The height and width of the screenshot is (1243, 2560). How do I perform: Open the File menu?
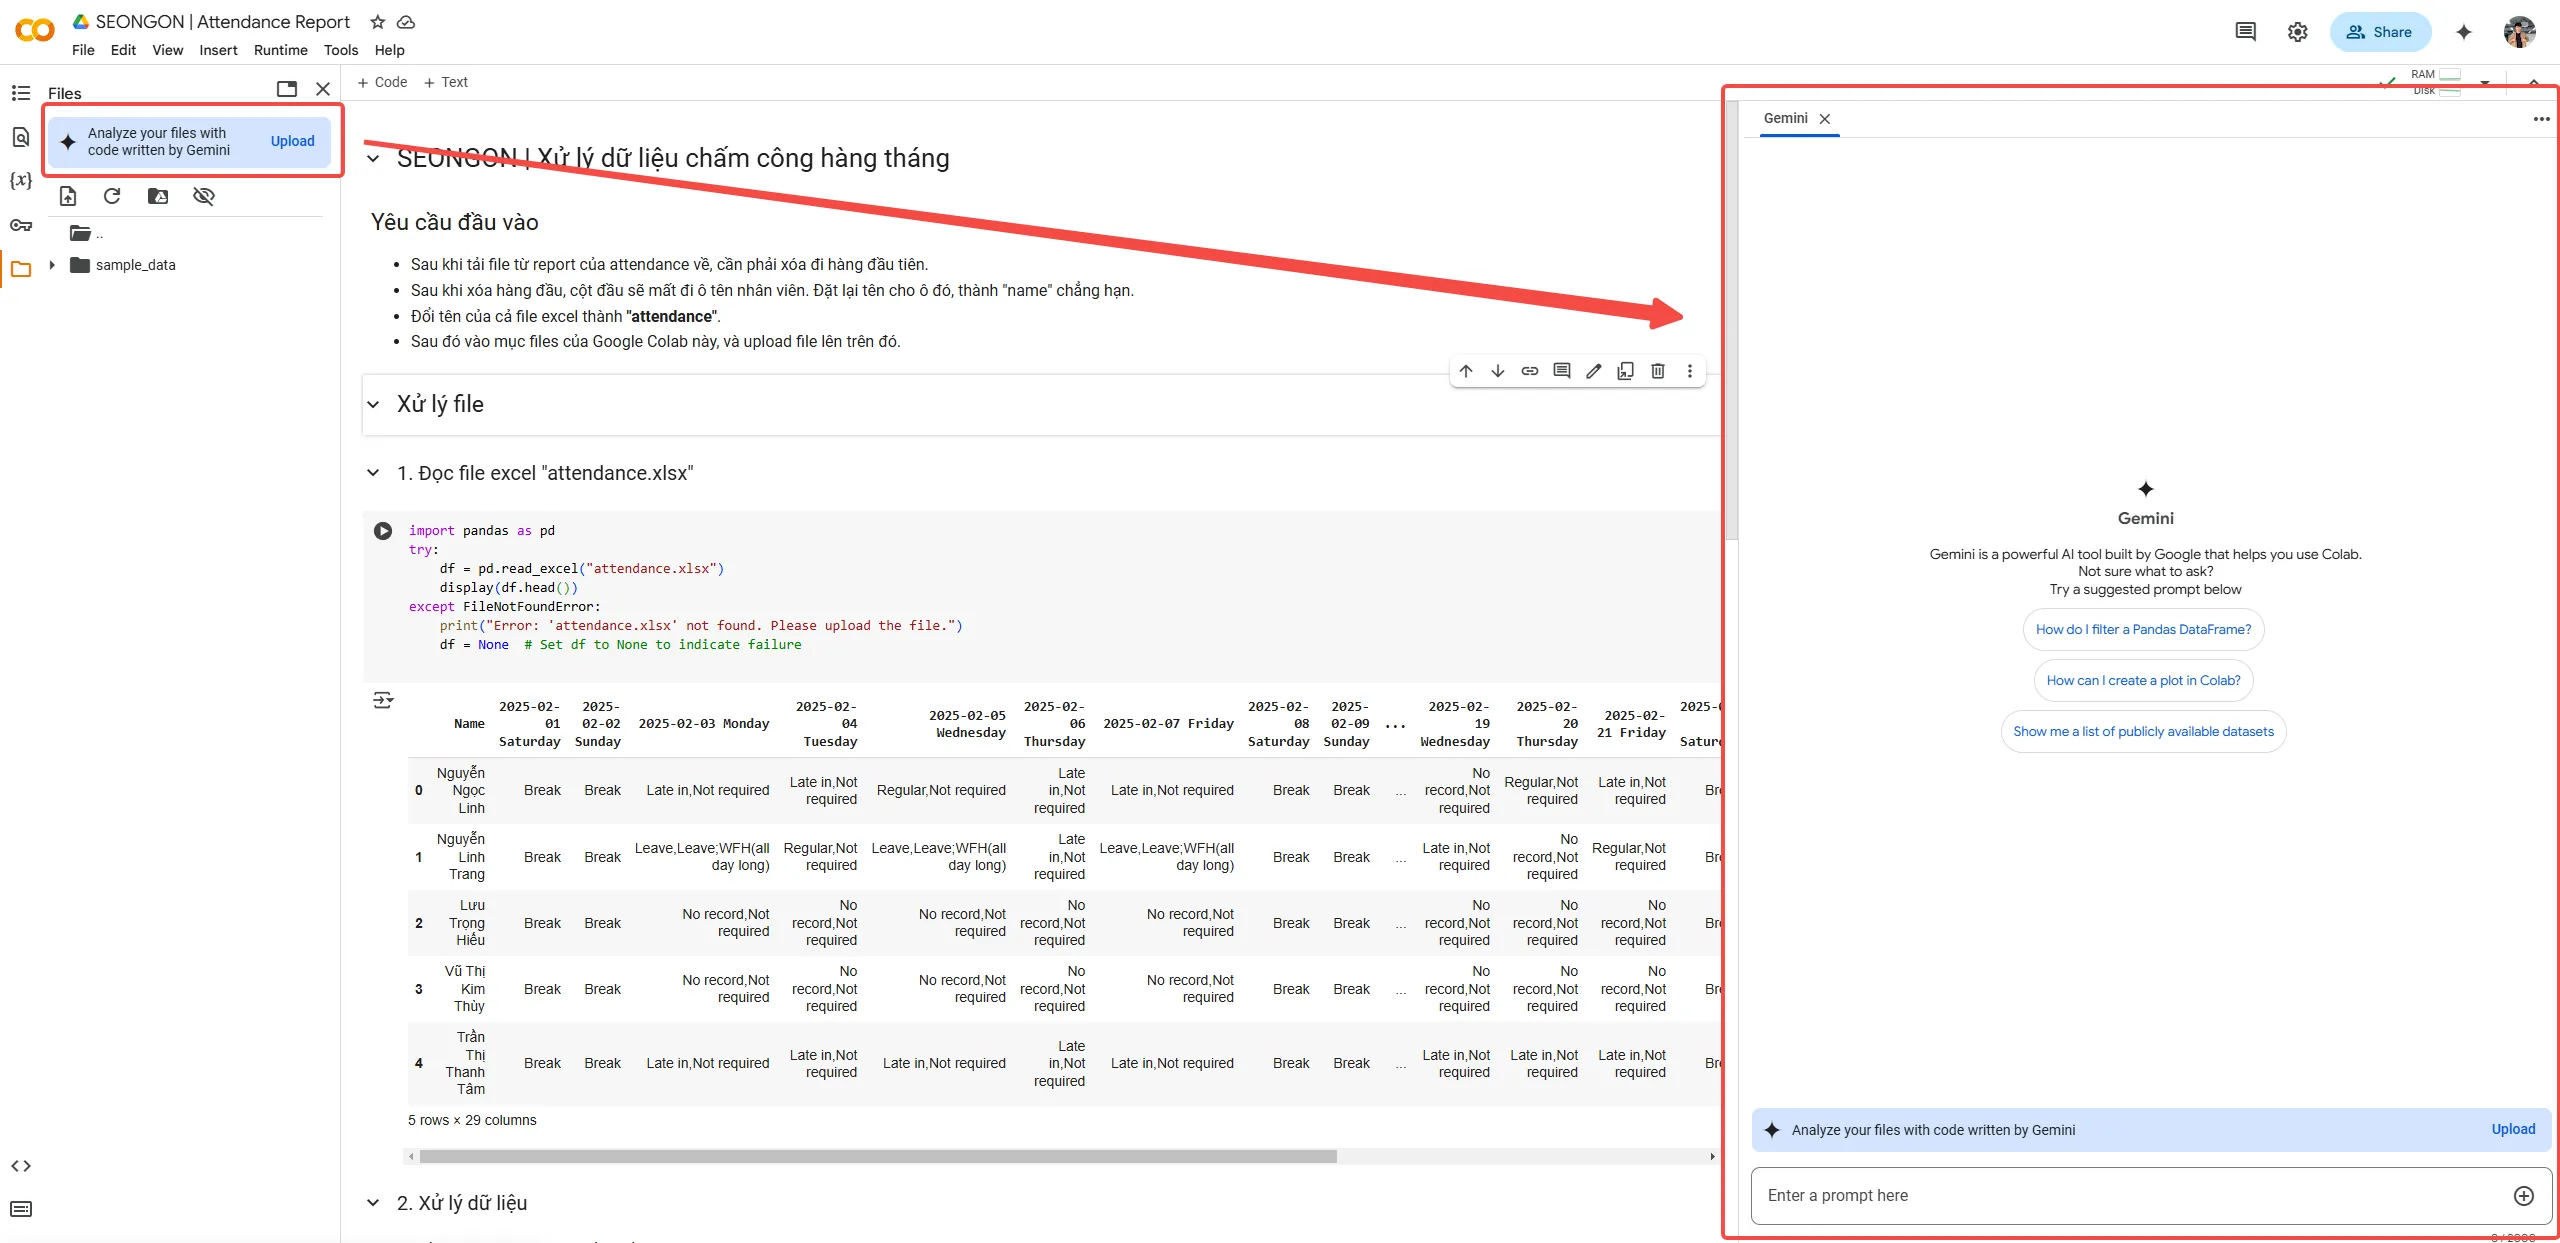[x=83, y=50]
